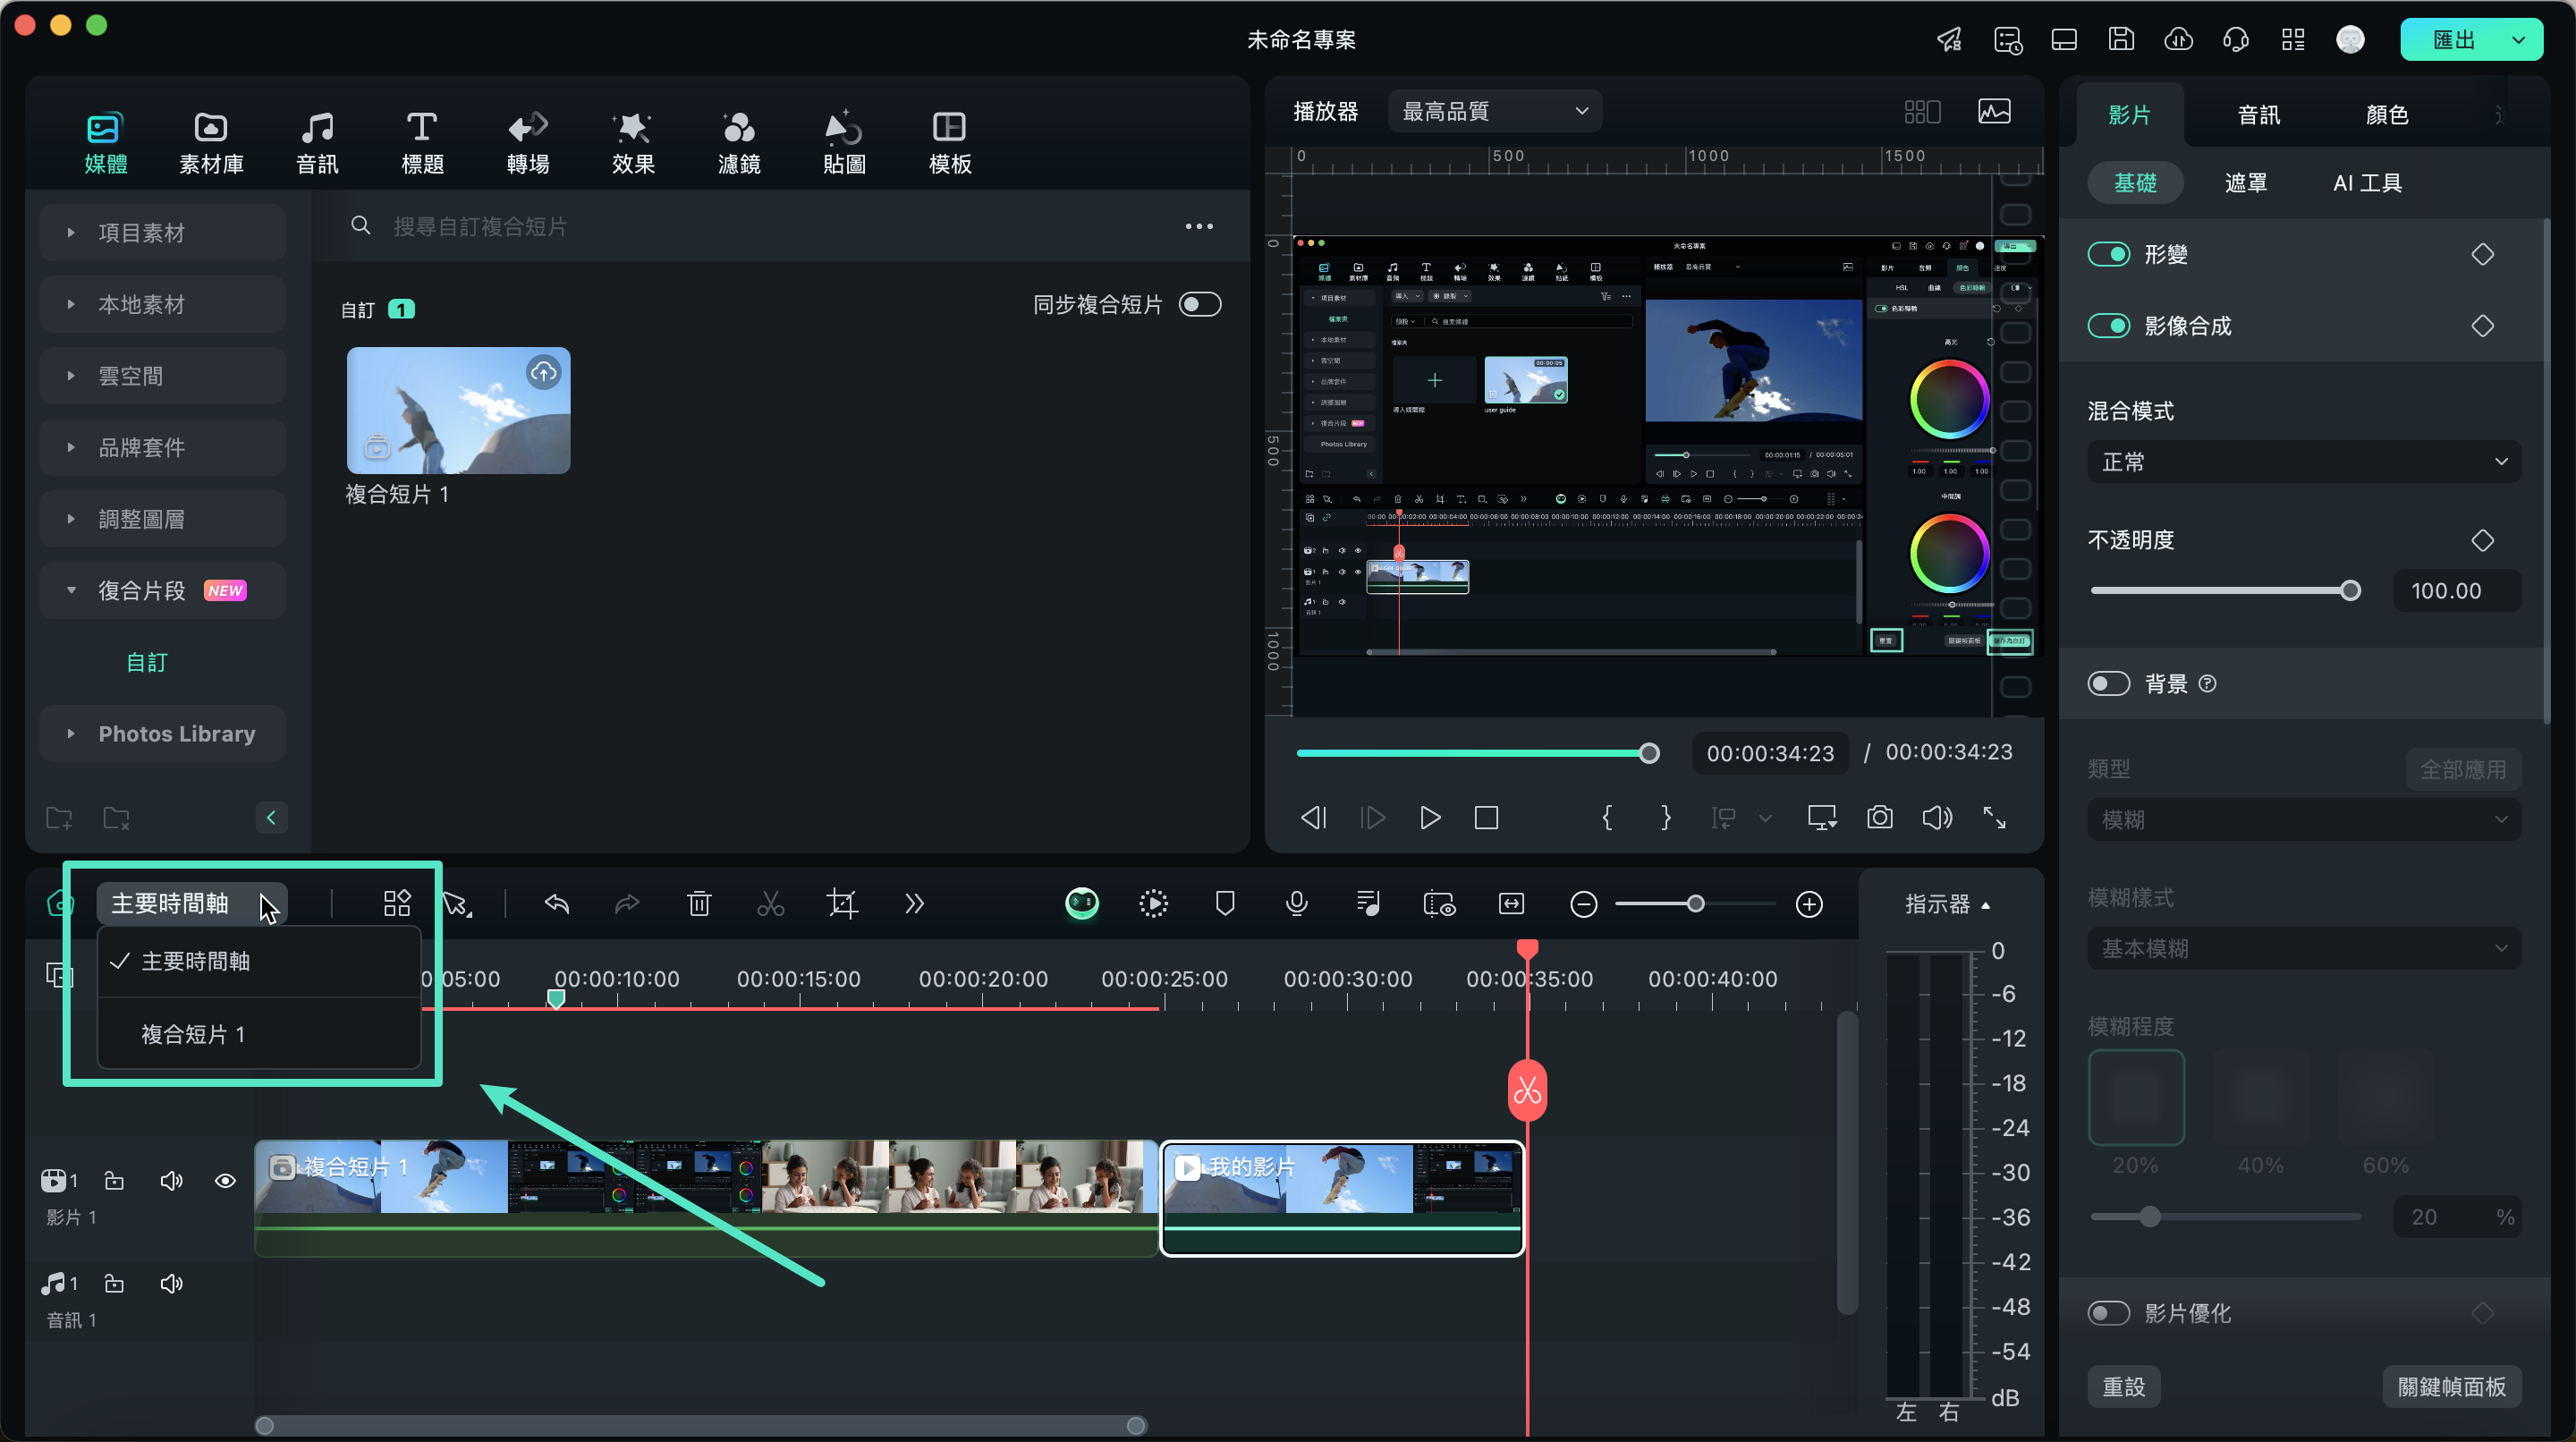Click the player volume speaker icon
2576x1442 pixels.
tap(1937, 817)
